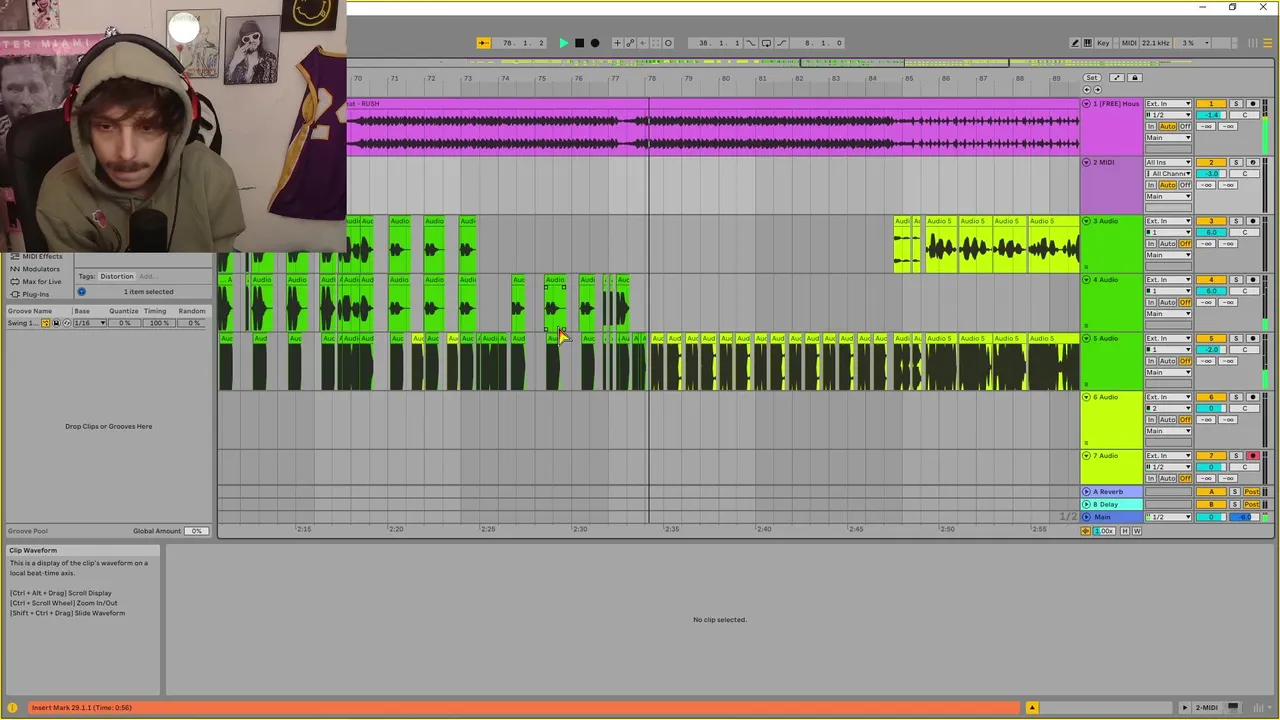Image resolution: width=1280 pixels, height=720 pixels.
Task: Open groove Base 1/16 dropdown
Action: [x=90, y=323]
